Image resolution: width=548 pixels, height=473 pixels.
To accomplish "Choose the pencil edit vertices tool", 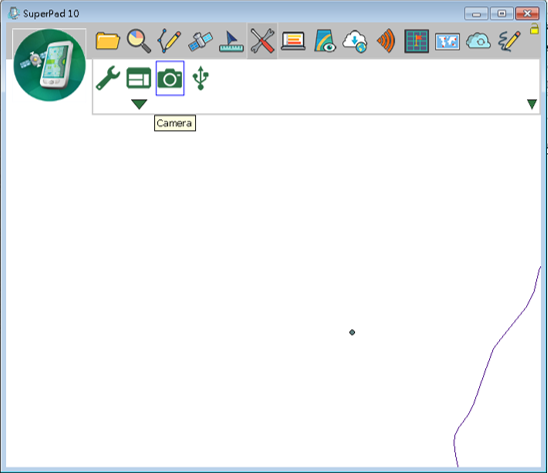I will pos(169,41).
